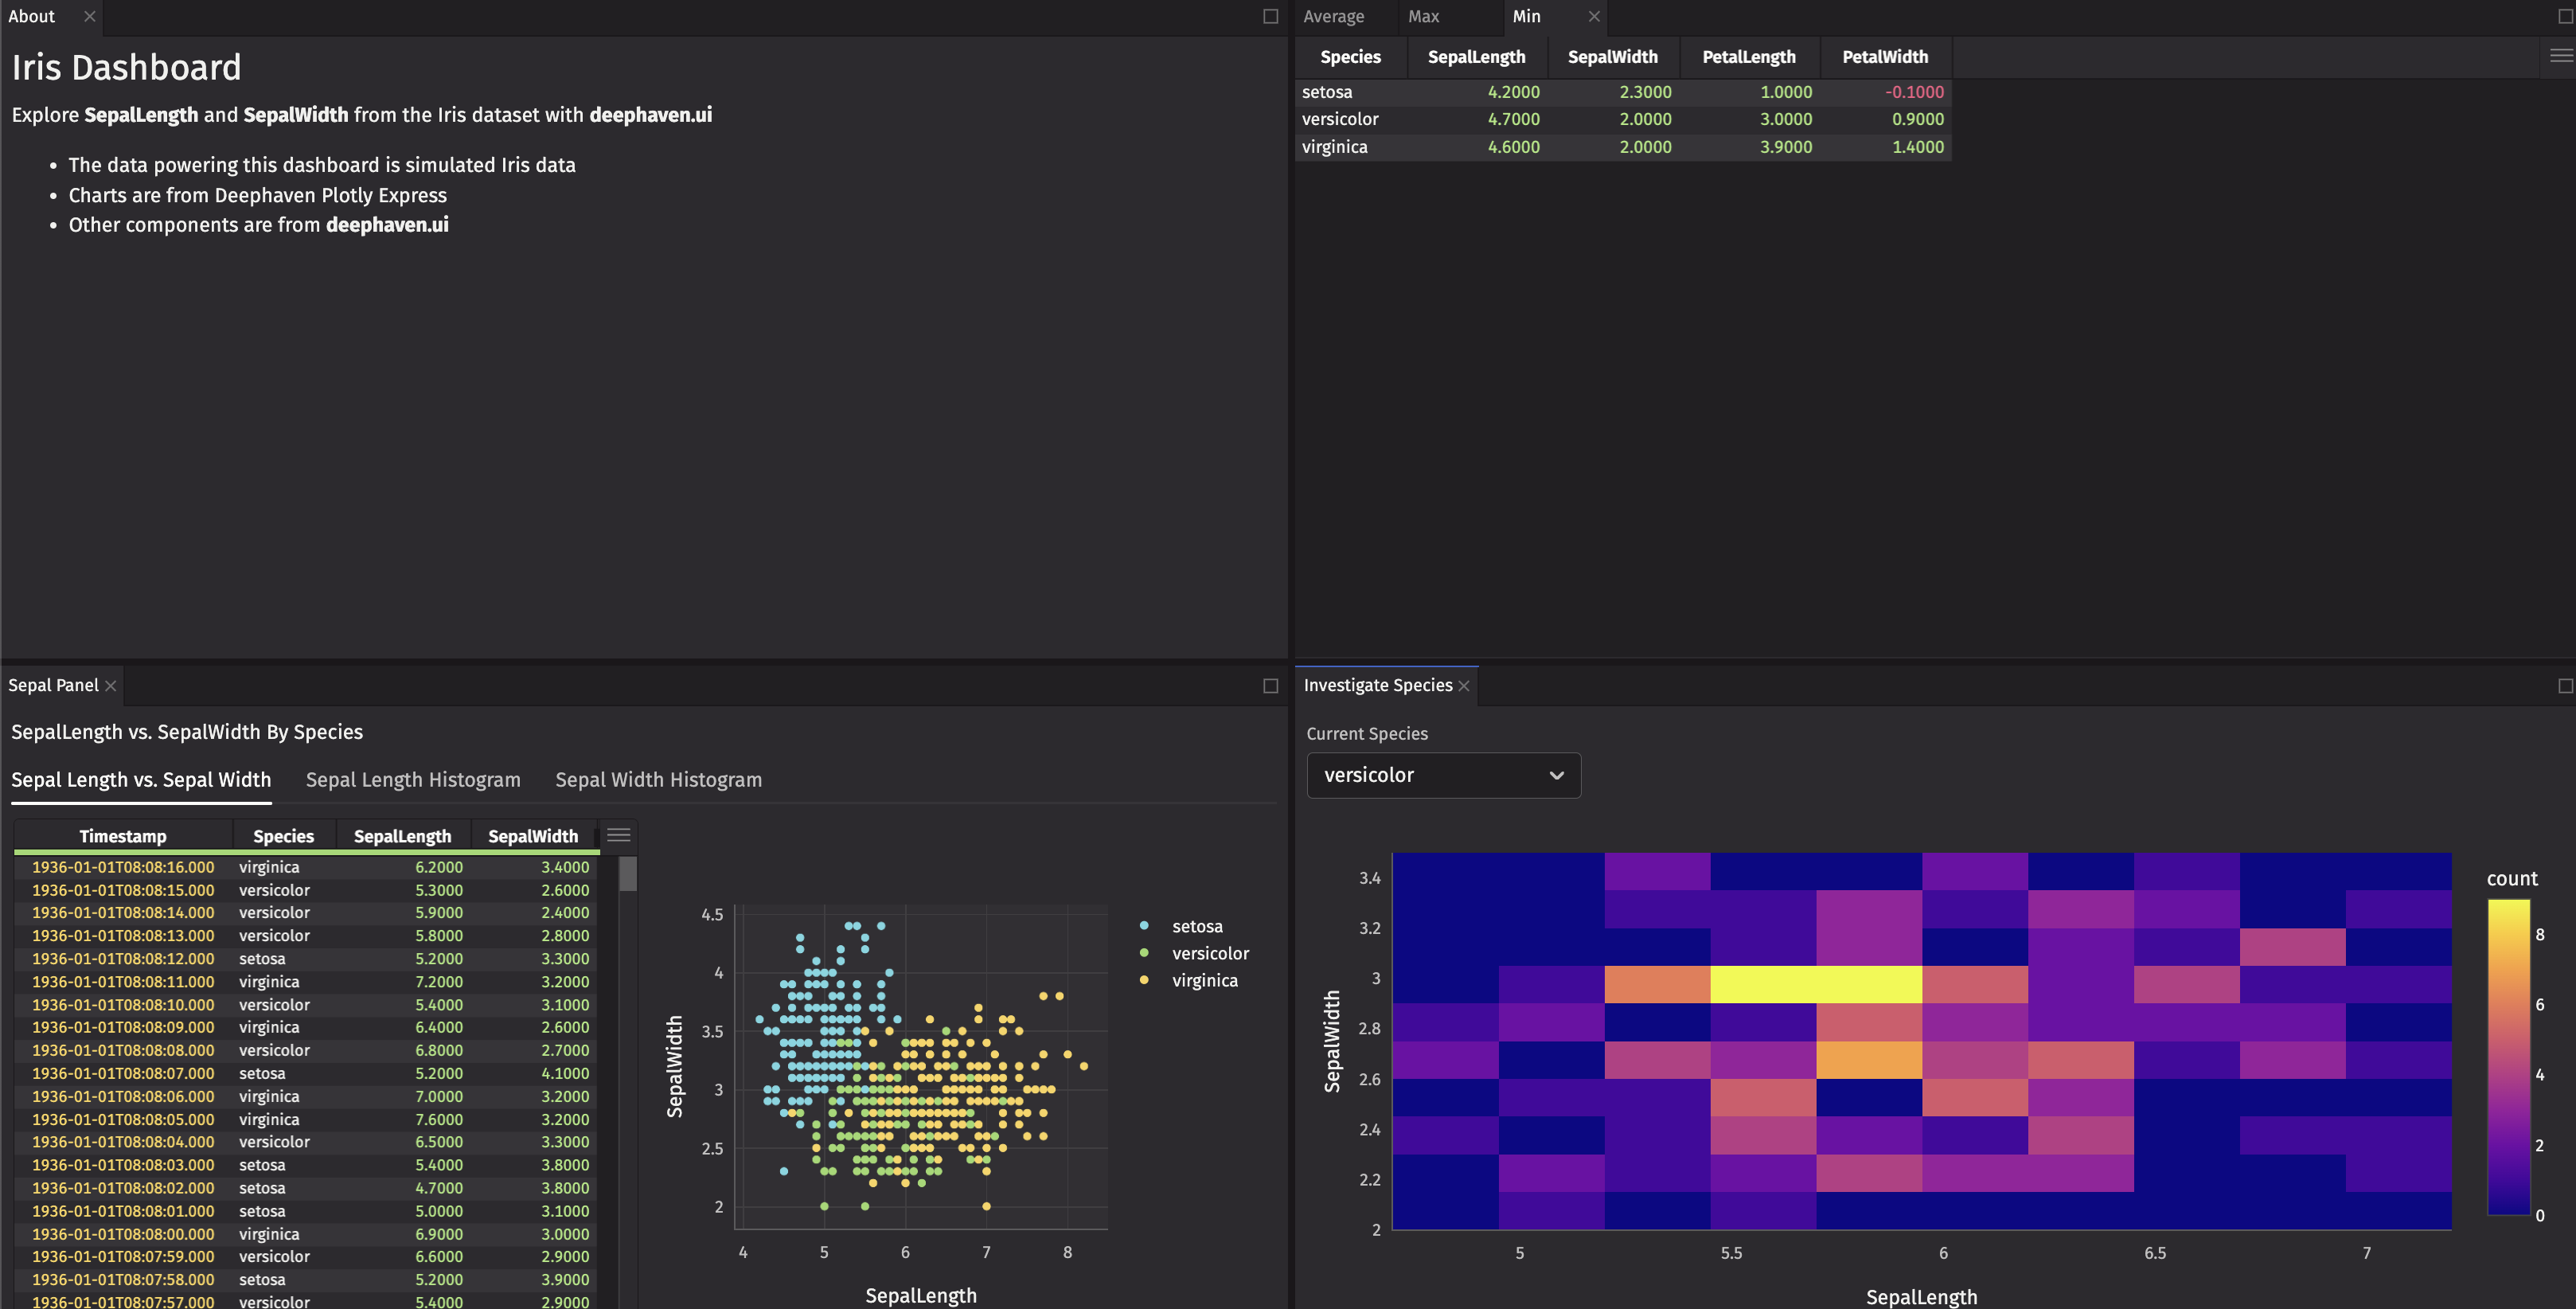This screenshot has height=1309, width=2576.
Task: Switch to the Max tab
Action: (1423, 16)
